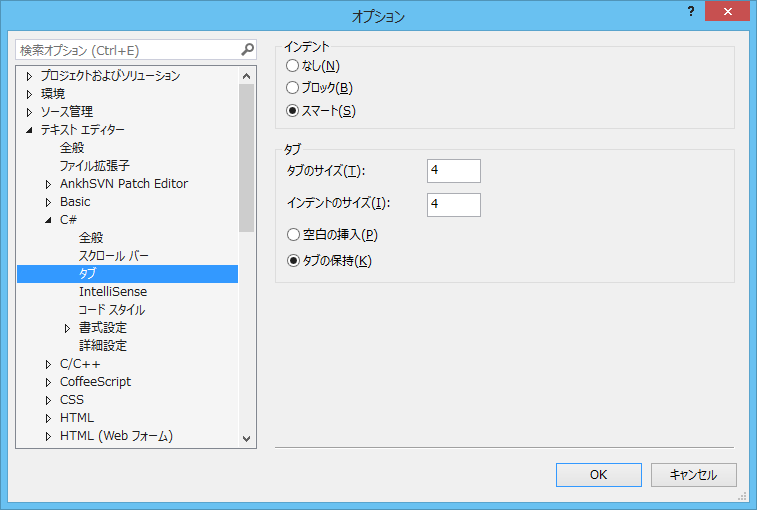Click the キャンセル button
The height and width of the screenshot is (510, 757).
(x=693, y=475)
